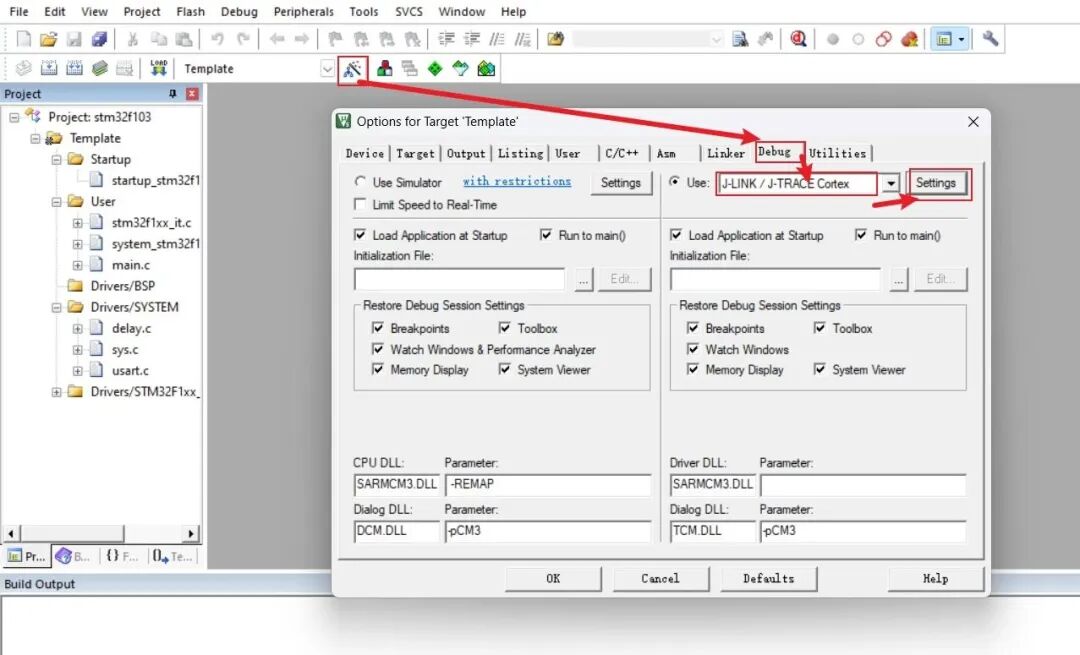Toggle Watch Windows & Performance Analyzer checkbox
The width and height of the screenshot is (1080, 655).
coord(378,350)
